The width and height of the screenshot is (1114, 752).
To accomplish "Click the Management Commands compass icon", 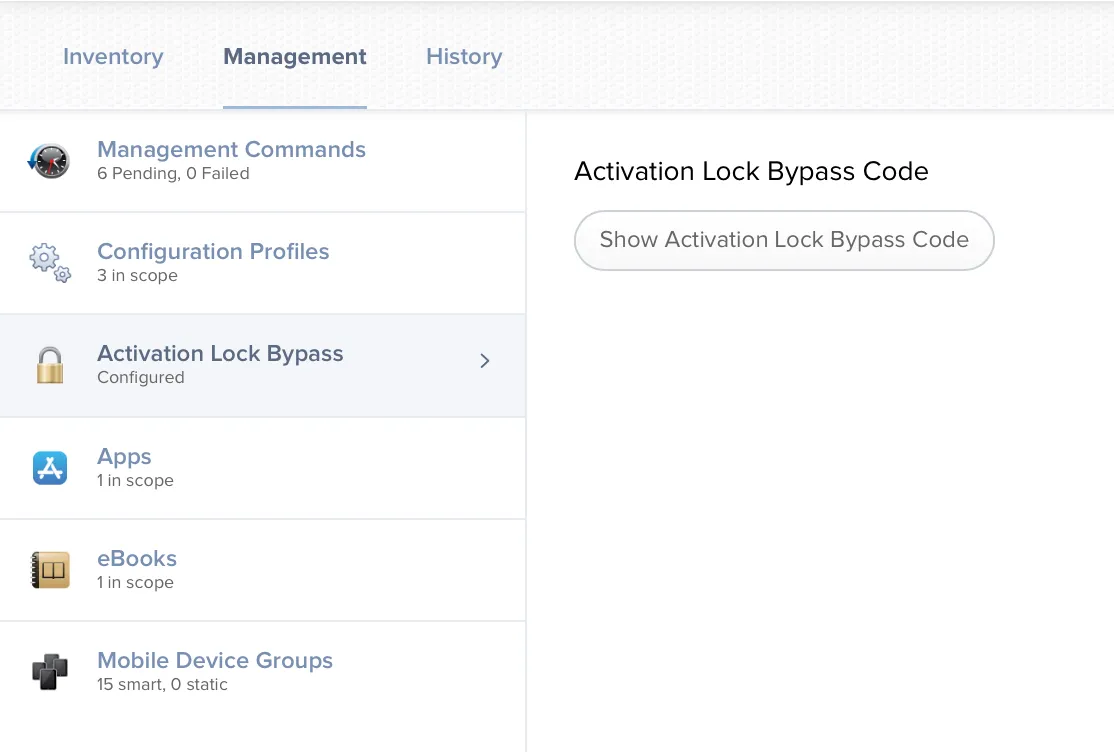I will click(x=49, y=160).
